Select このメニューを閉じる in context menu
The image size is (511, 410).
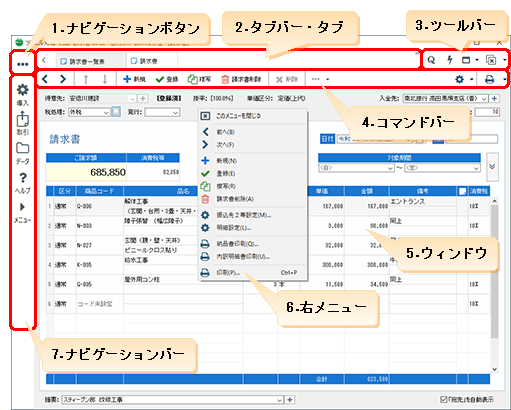click(x=238, y=116)
